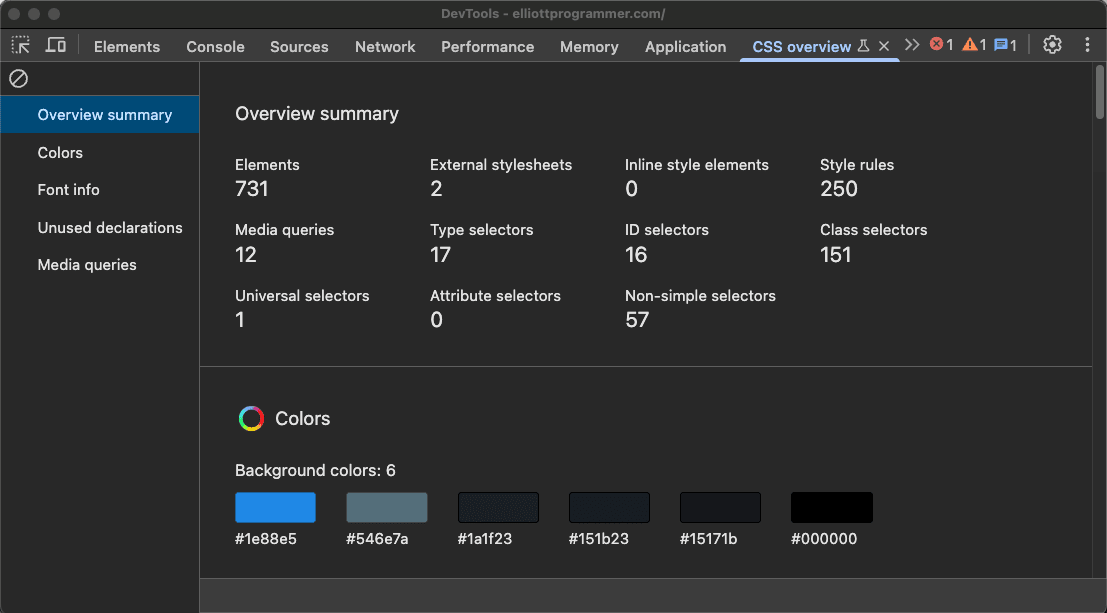Screen dimensions: 1107x613
Task: Activate the inspect element picker icon
Action: coord(21,46)
